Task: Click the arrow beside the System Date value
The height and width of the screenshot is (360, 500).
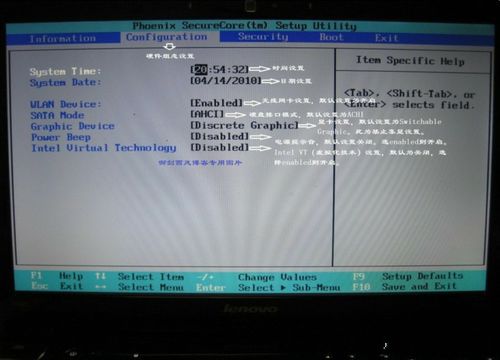Action: click(271, 81)
